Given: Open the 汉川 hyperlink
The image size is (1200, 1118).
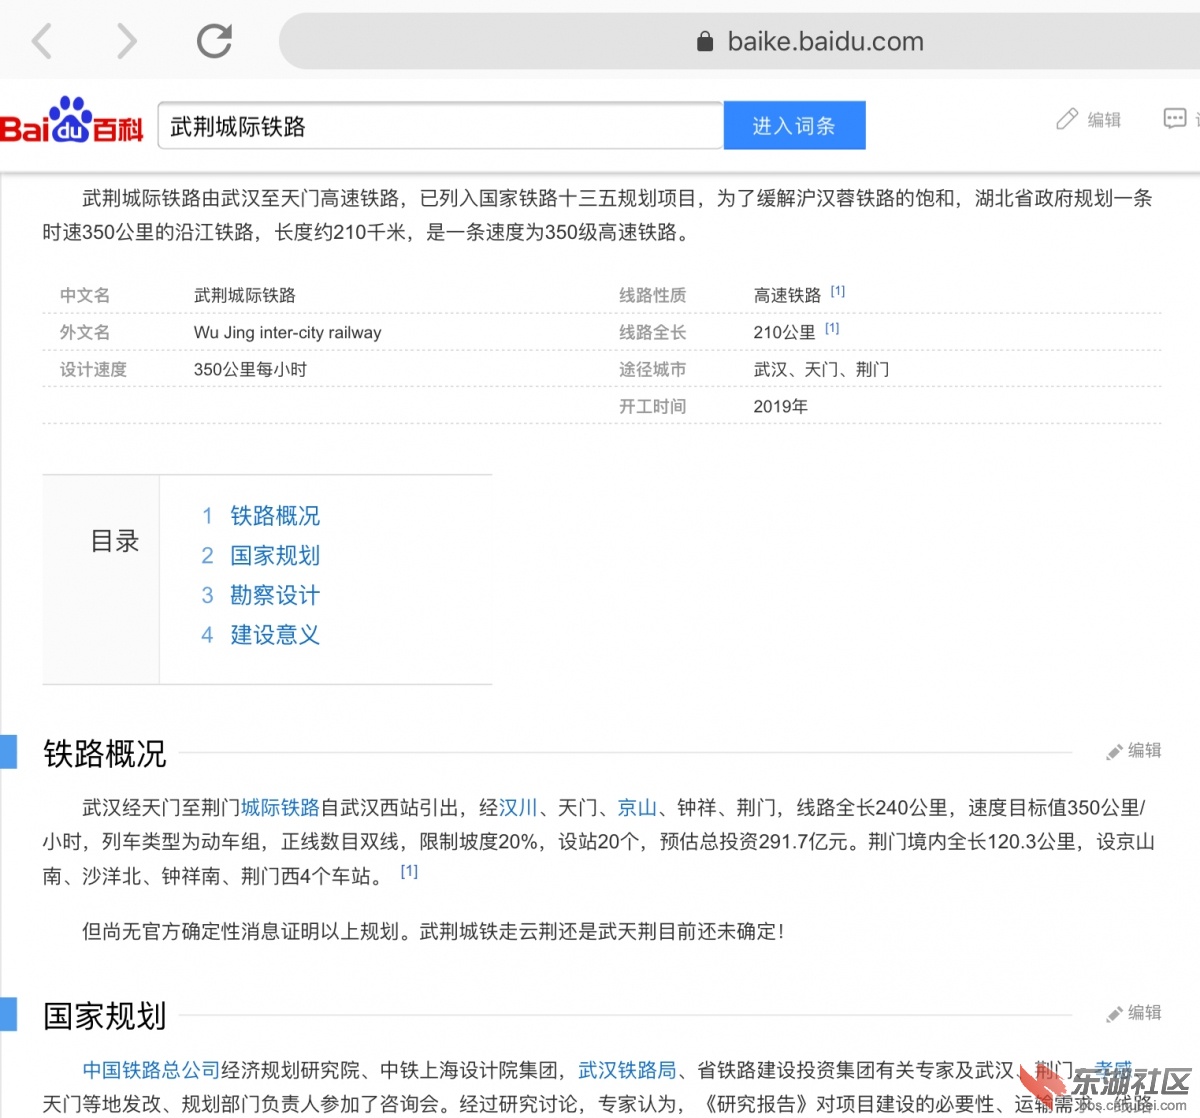Looking at the screenshot, I should coord(518,808).
